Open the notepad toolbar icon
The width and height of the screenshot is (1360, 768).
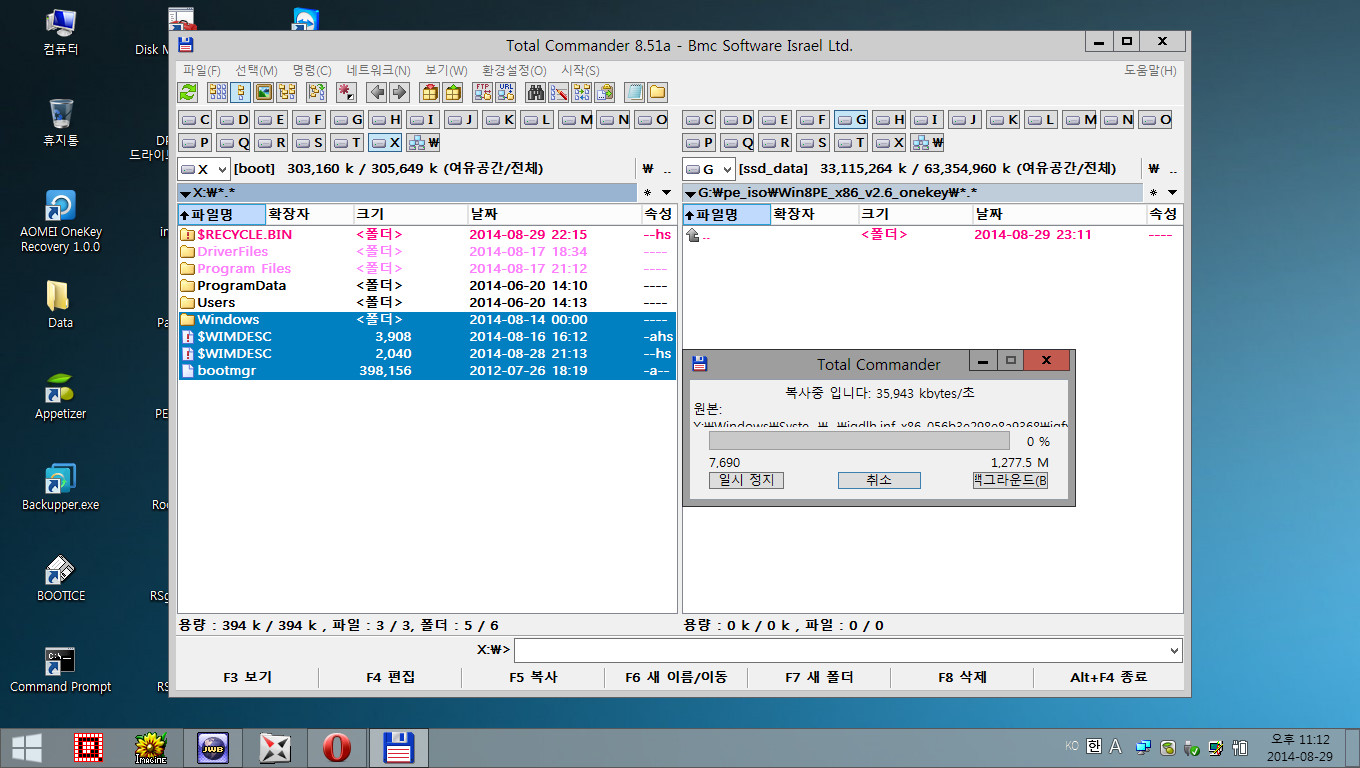[634, 93]
